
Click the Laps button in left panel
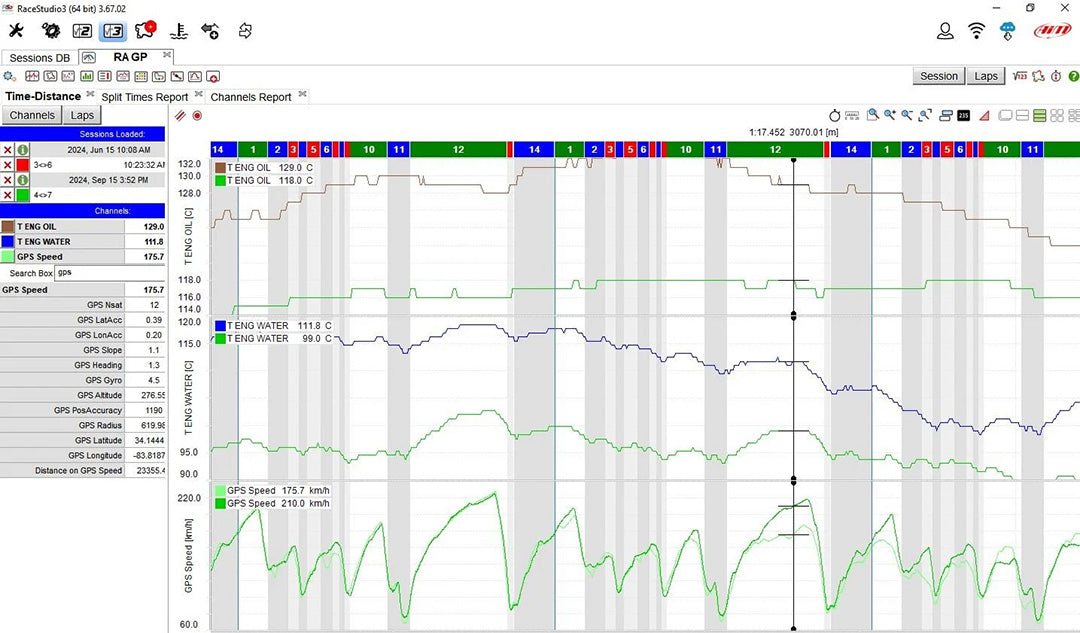(x=82, y=115)
